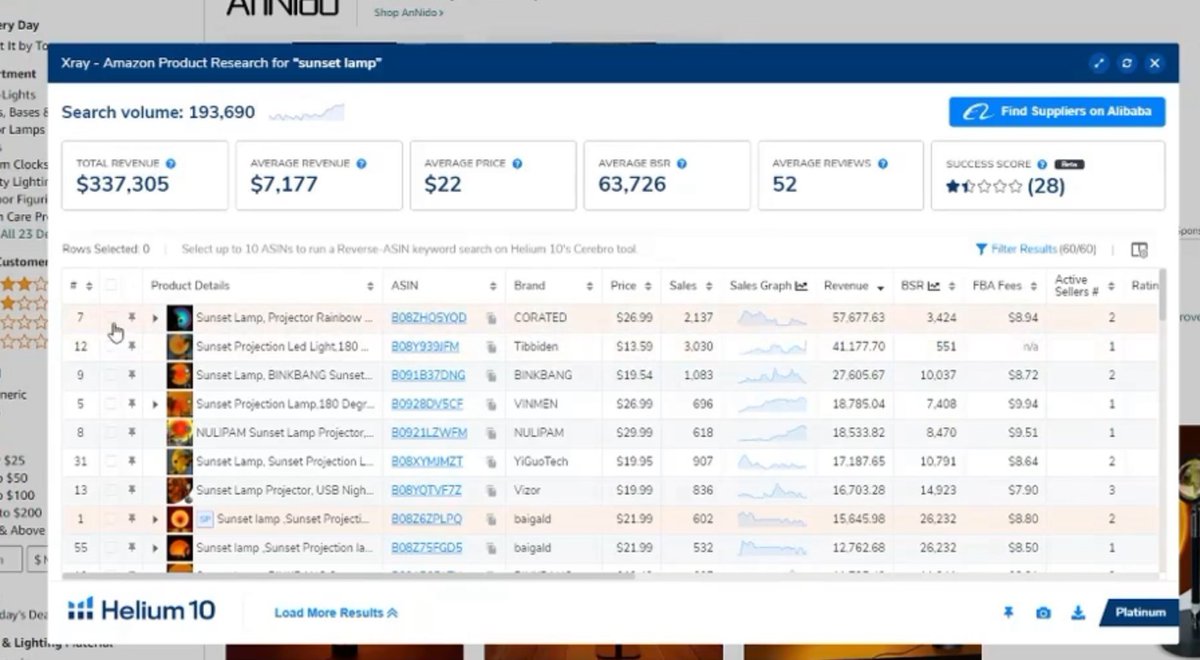Click the table vertical scrollbar
Image resolution: width=1200 pixels, height=660 pixels.
pos(1162,296)
